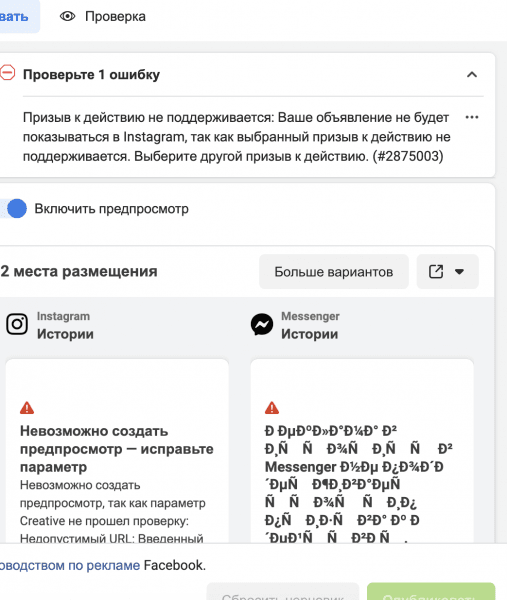Open the Facebook ad guidelines link
The image size is (507, 600).
[x=70, y=565]
